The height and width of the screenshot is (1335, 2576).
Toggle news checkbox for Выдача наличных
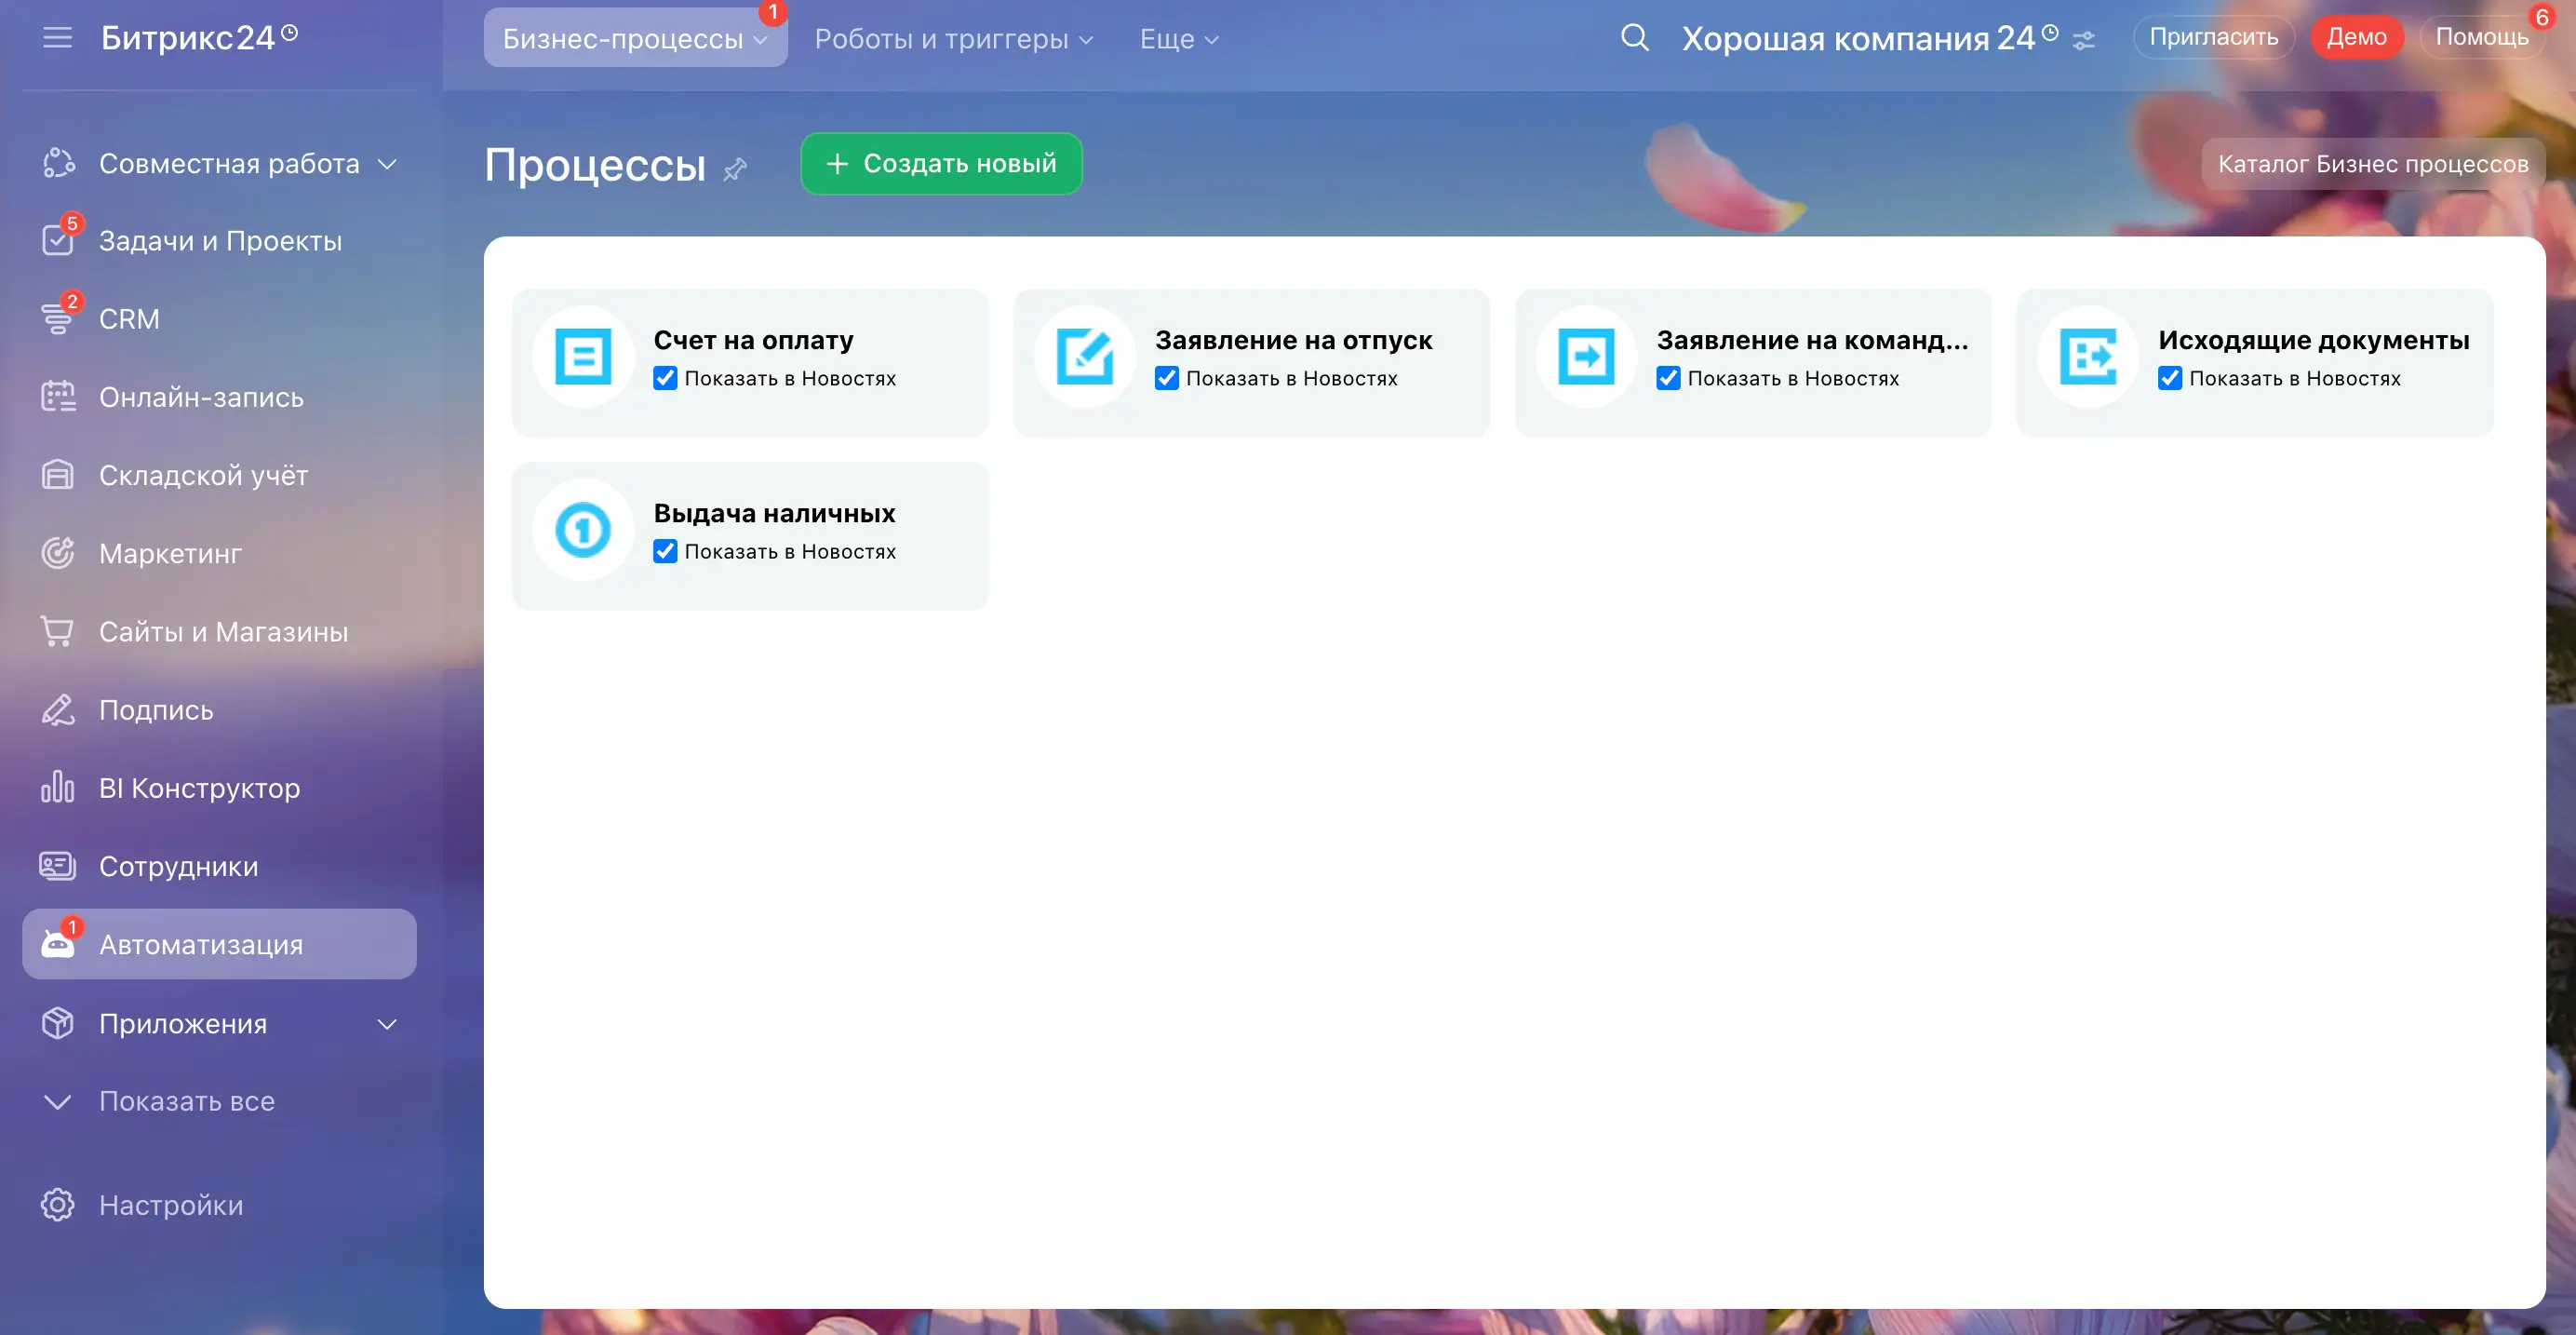[x=665, y=551]
